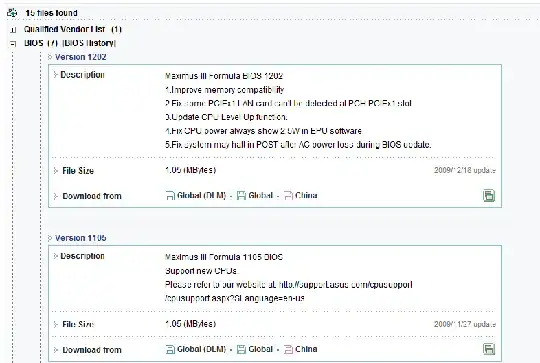This screenshot has height=363, width=540.
Task: Click the Version 1202 heading
Action: (x=81, y=57)
